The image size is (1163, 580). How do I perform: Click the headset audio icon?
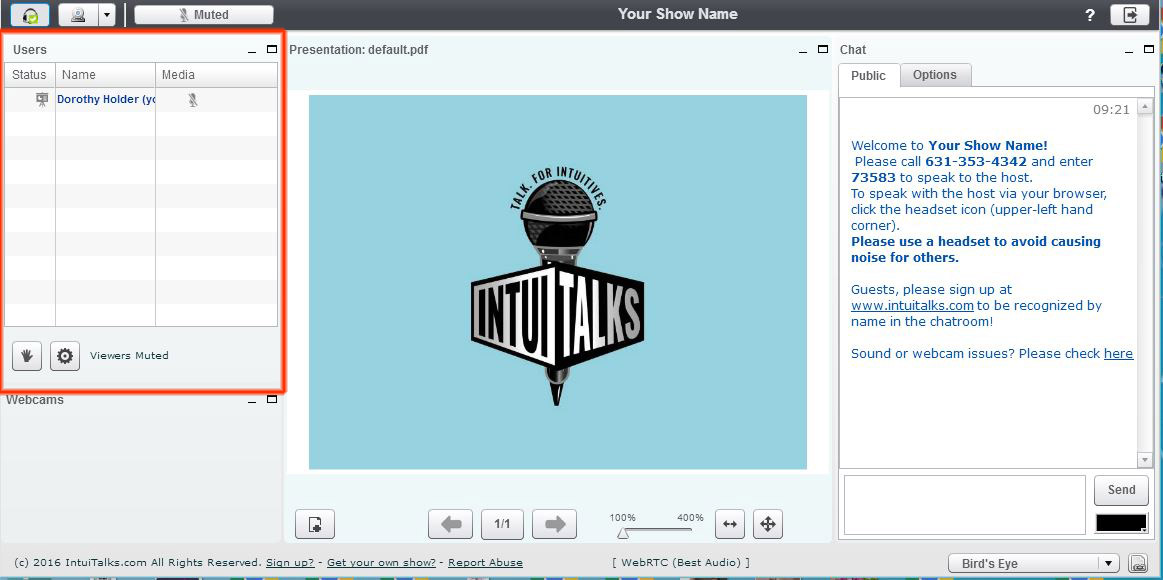(x=30, y=15)
